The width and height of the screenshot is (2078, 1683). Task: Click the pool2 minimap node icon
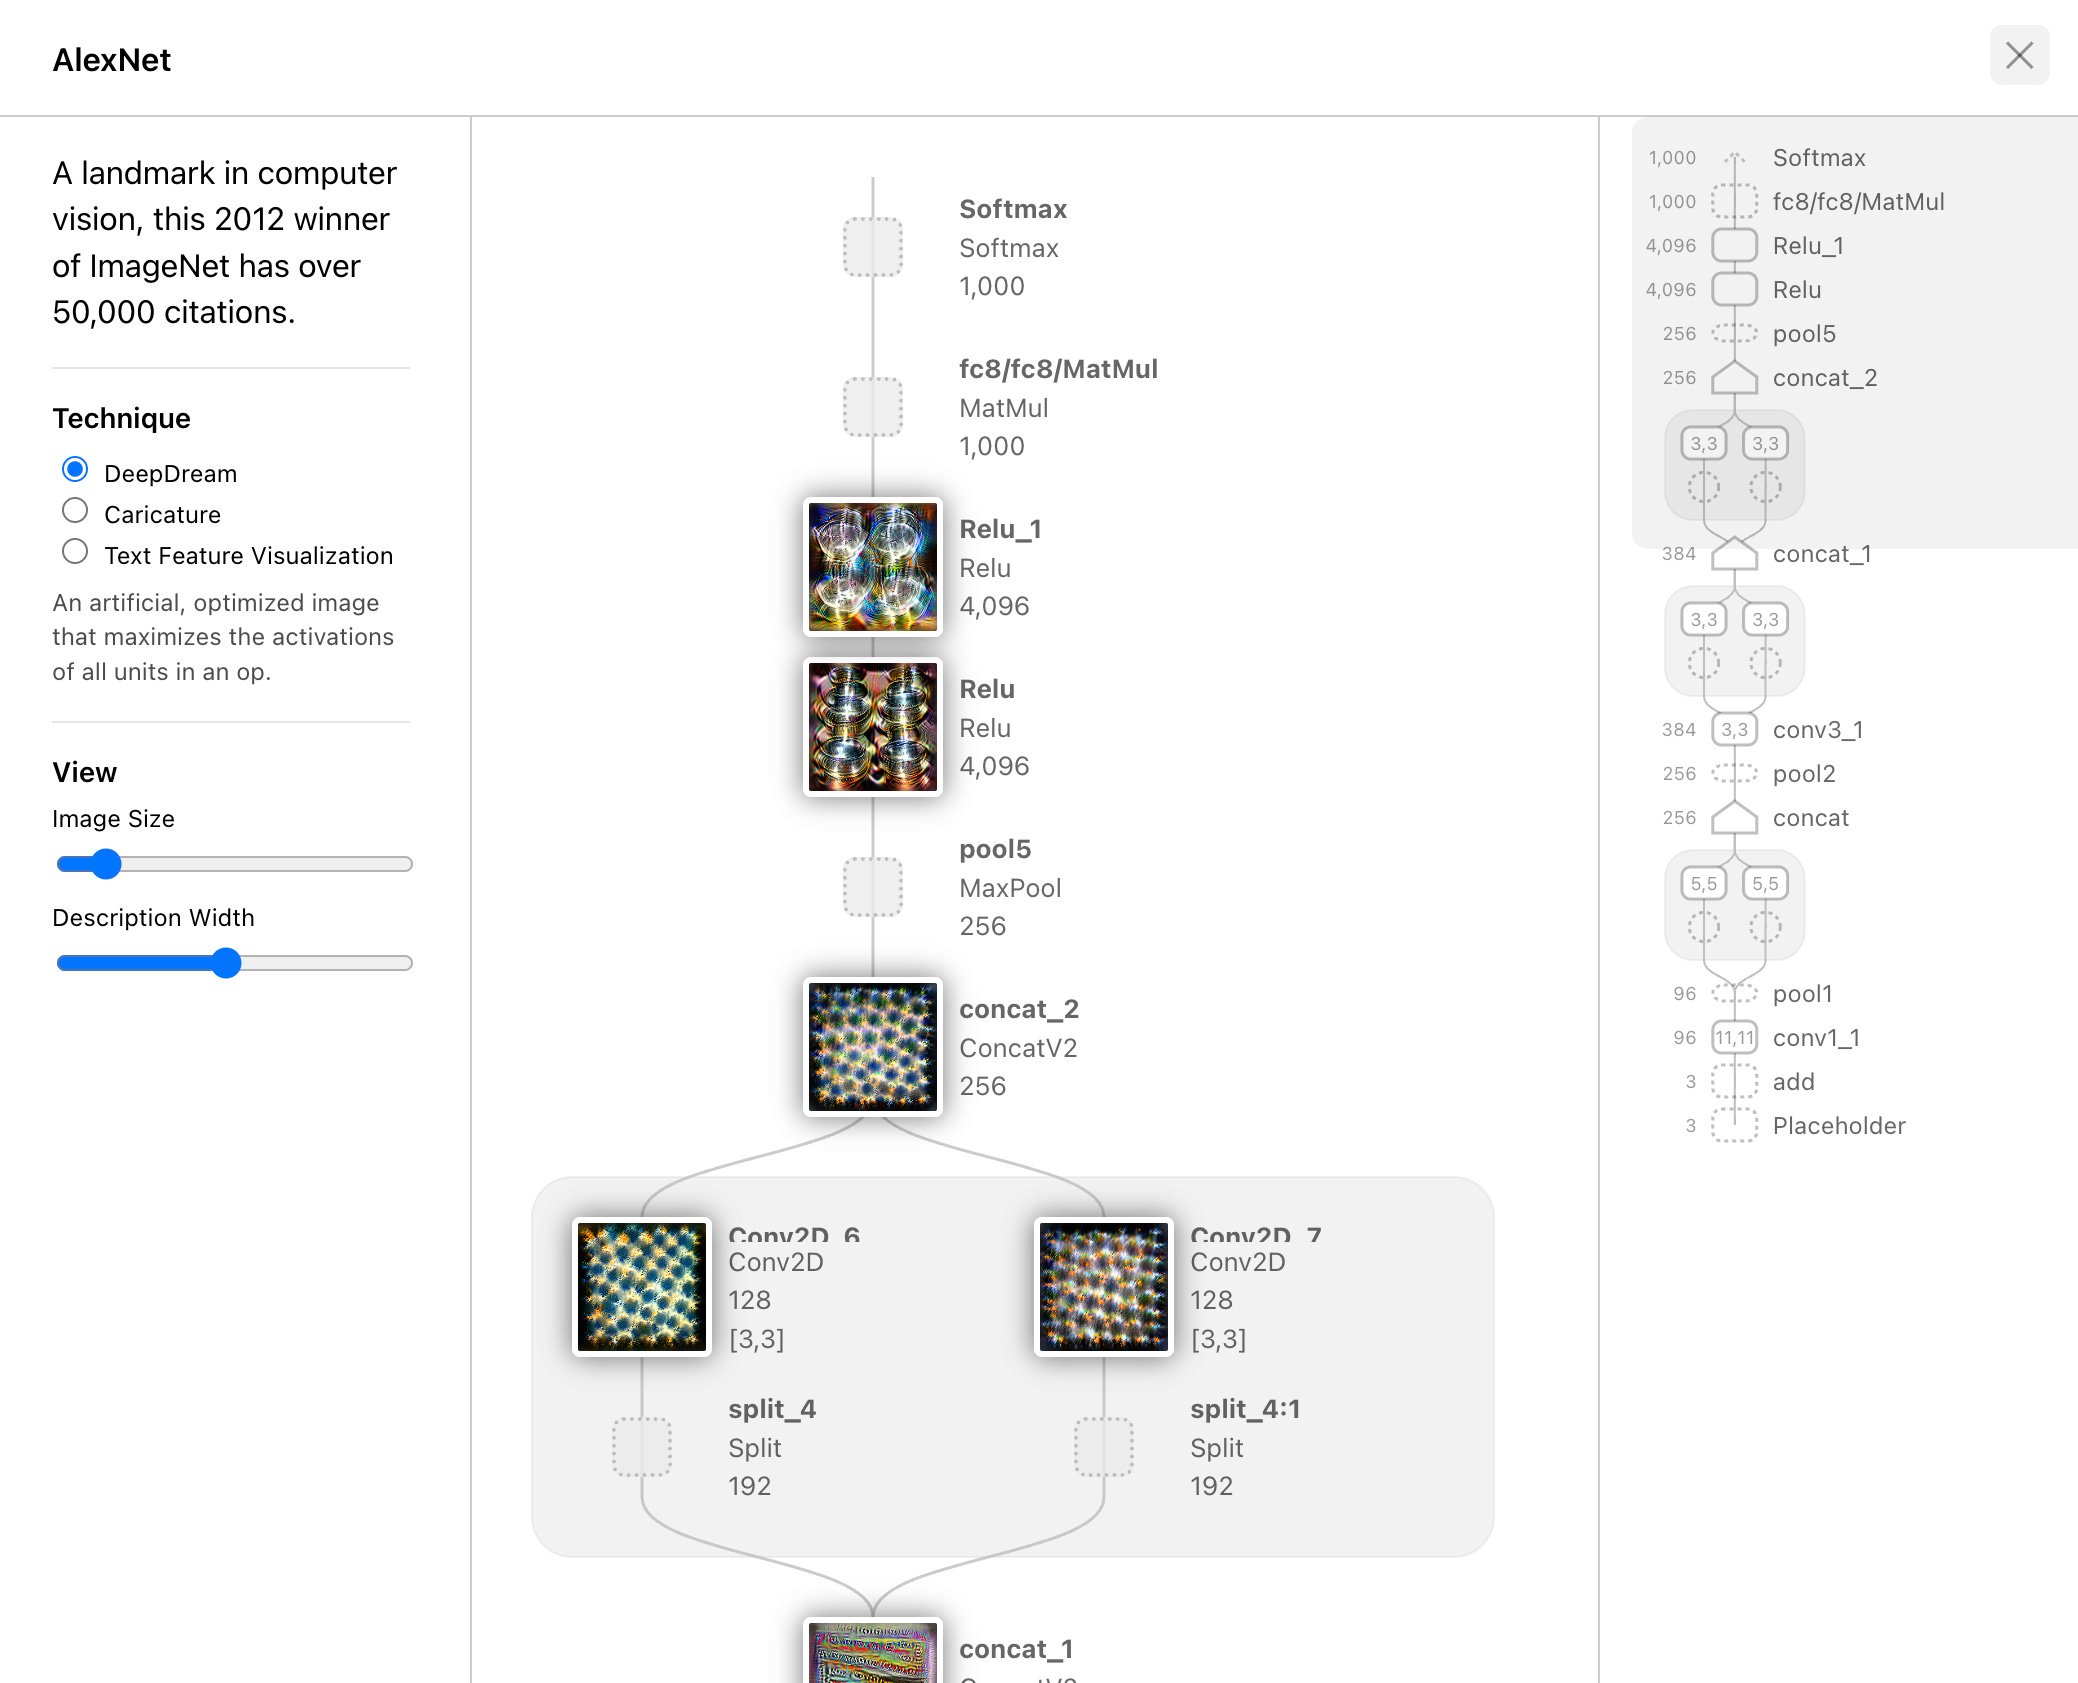point(1734,774)
